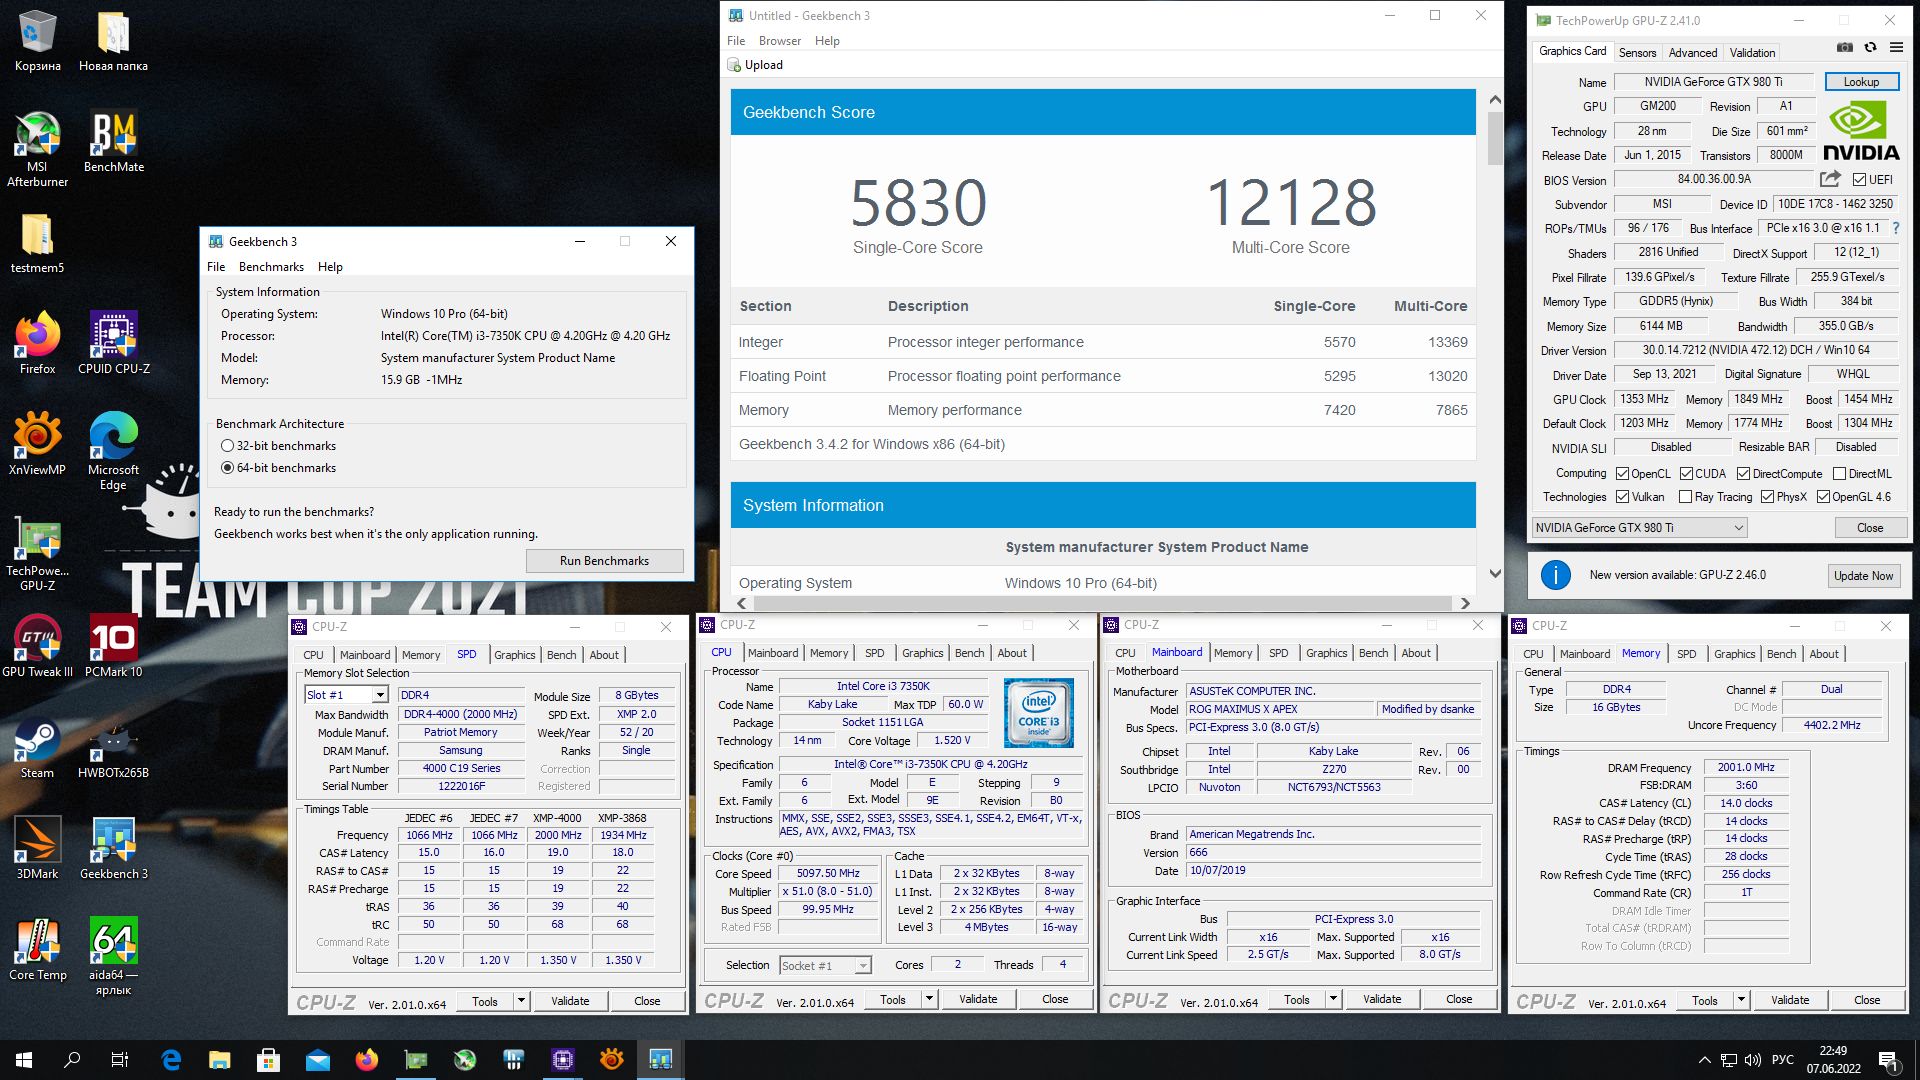This screenshot has width=1920, height=1080.
Task: Expand Tools dropdown arrow in CPU-Z Memory window
Action: [1740, 1000]
